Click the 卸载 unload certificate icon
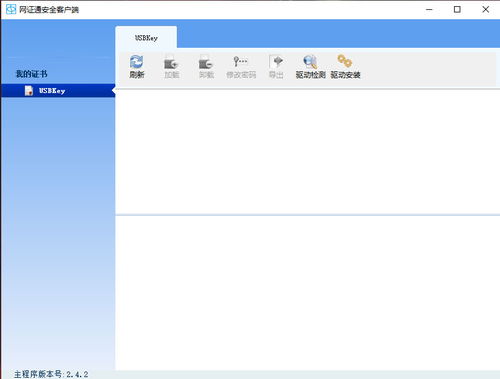Viewport: 500px width, 379px height. coord(206,62)
